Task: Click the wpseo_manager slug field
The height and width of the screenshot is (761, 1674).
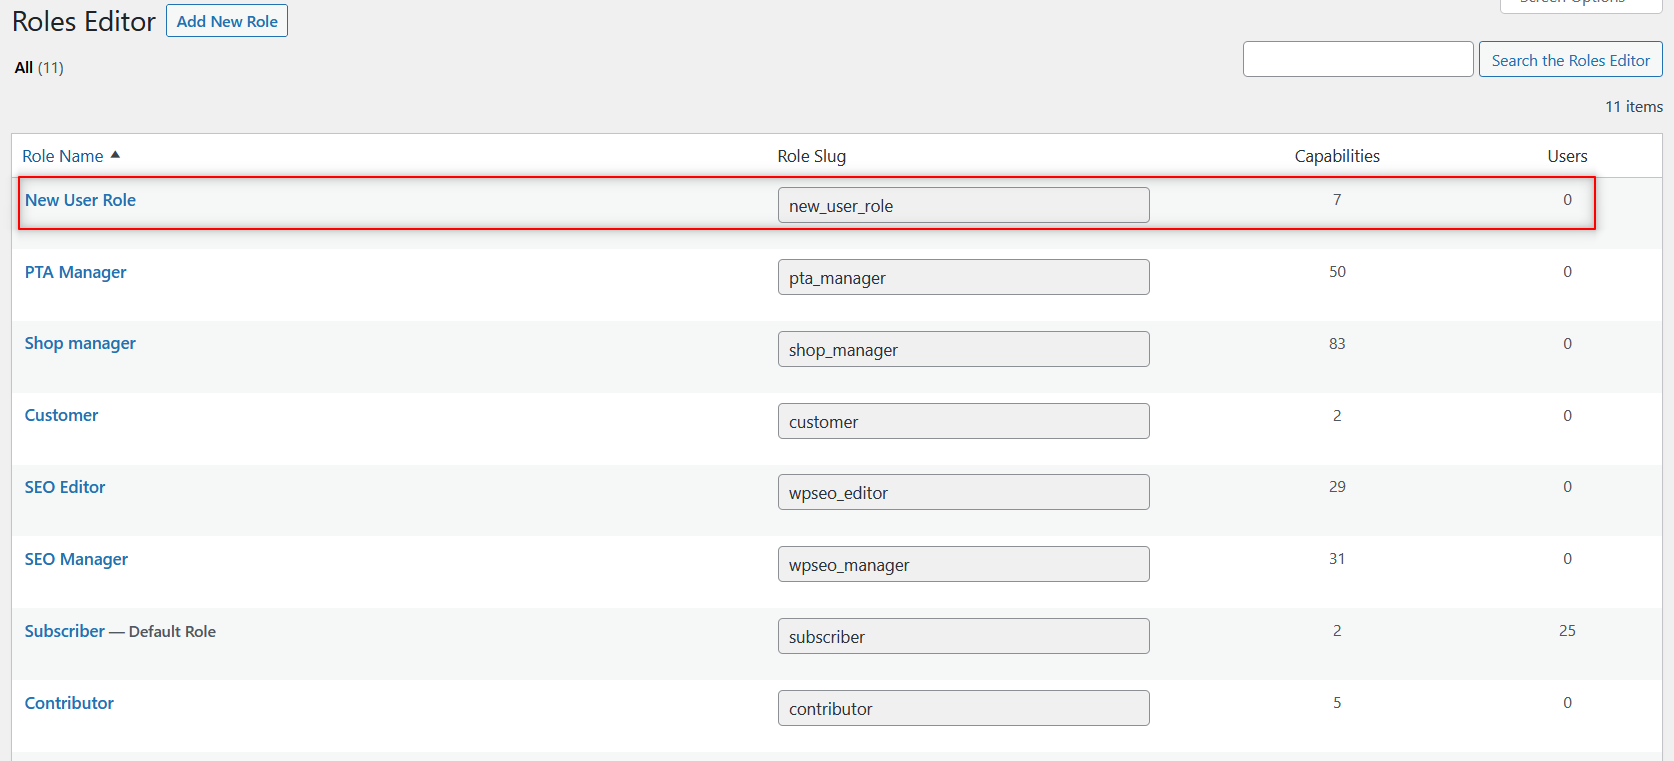Action: [964, 564]
